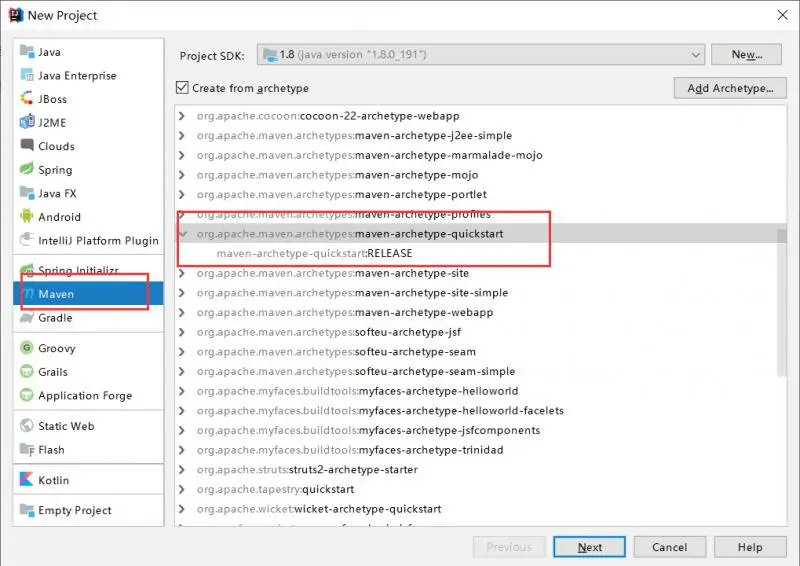
Task: Click the IntelliJ logo in title bar
Action: pyautogui.click(x=16, y=15)
